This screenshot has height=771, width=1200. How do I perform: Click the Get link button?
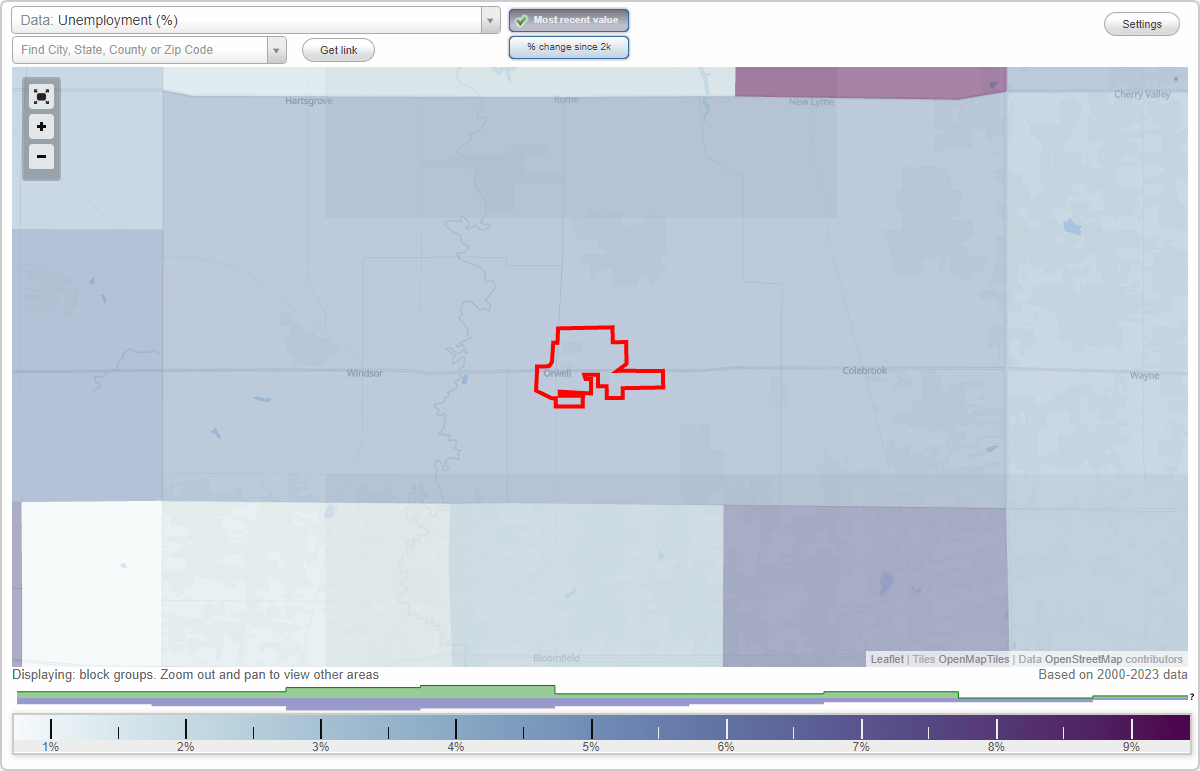(x=338, y=50)
